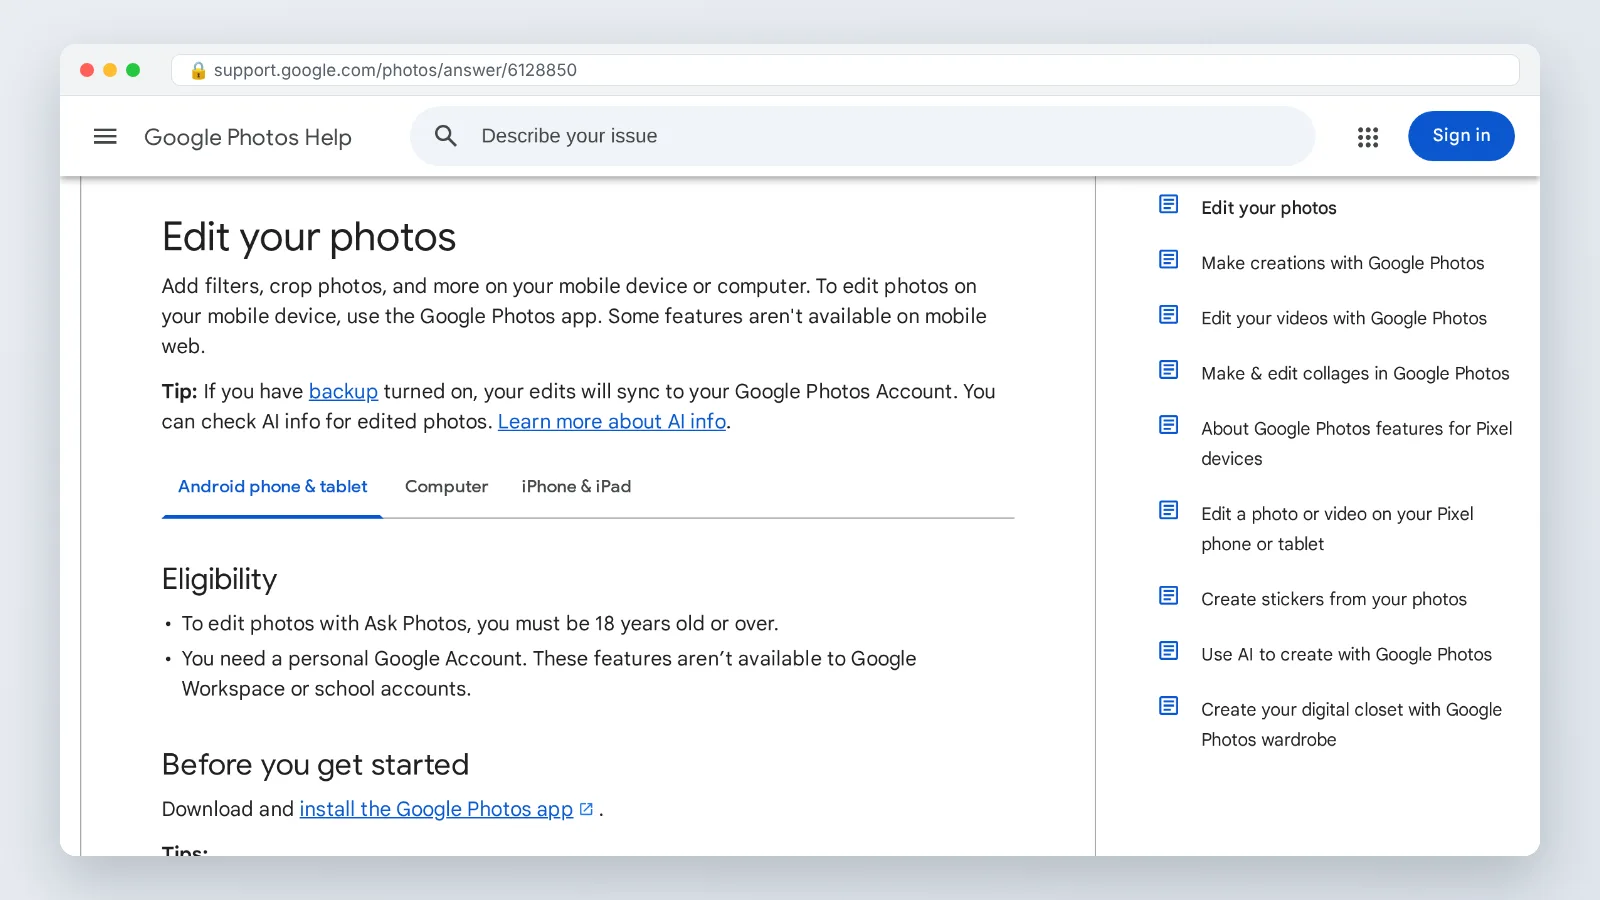1600x900 pixels.
Task: Open Edit your photos sidebar article
Action: click(x=1268, y=208)
